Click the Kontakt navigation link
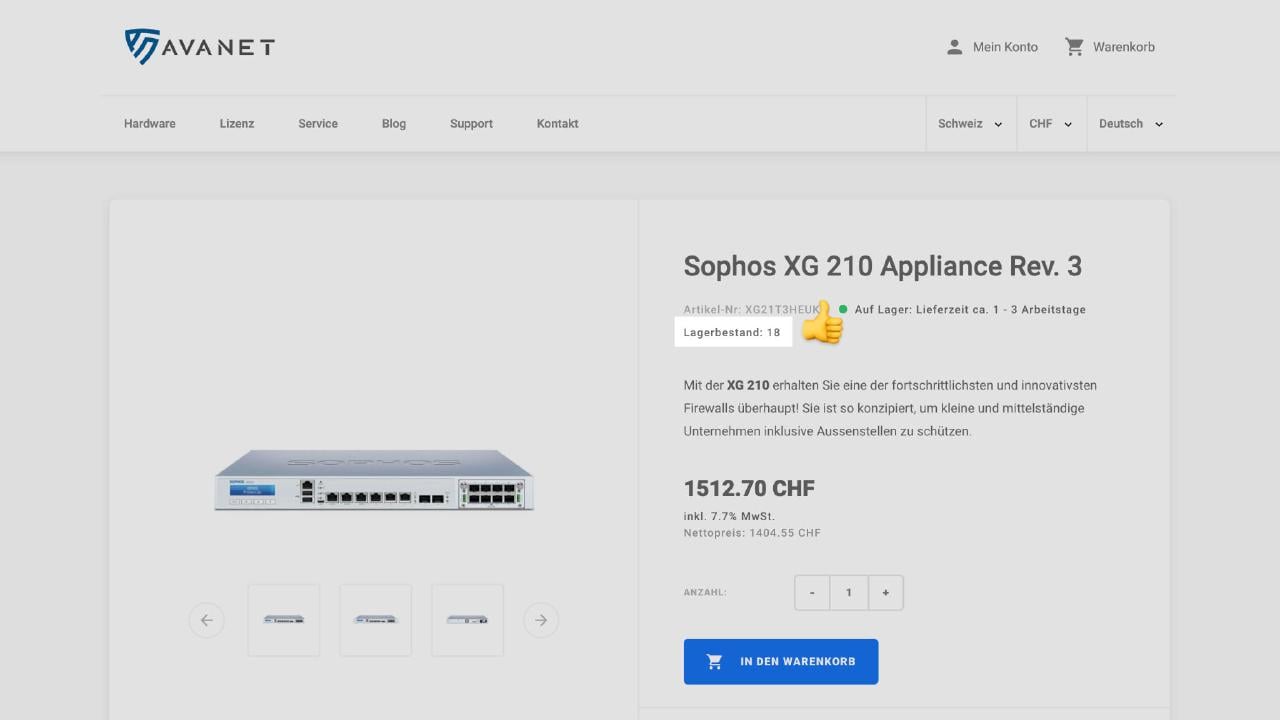Viewport: 1280px width, 720px height. [557, 123]
